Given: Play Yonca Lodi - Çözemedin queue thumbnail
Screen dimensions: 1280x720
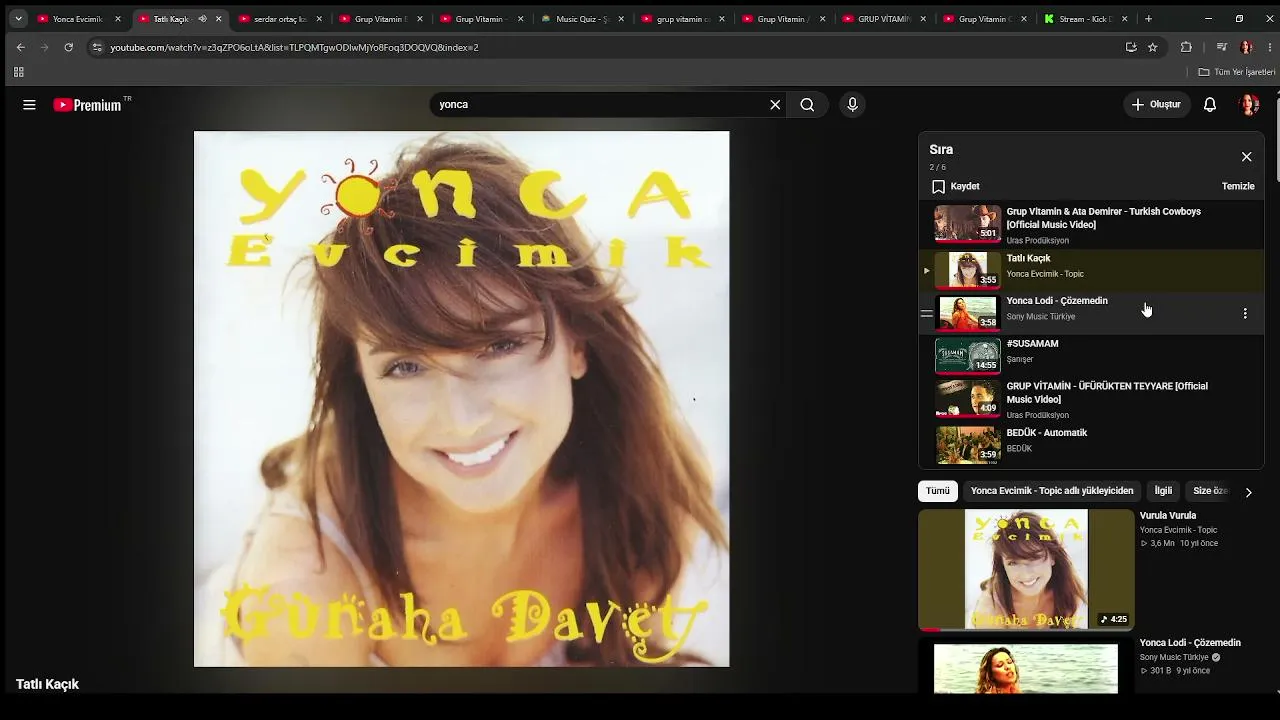Looking at the screenshot, I should 968,313.
